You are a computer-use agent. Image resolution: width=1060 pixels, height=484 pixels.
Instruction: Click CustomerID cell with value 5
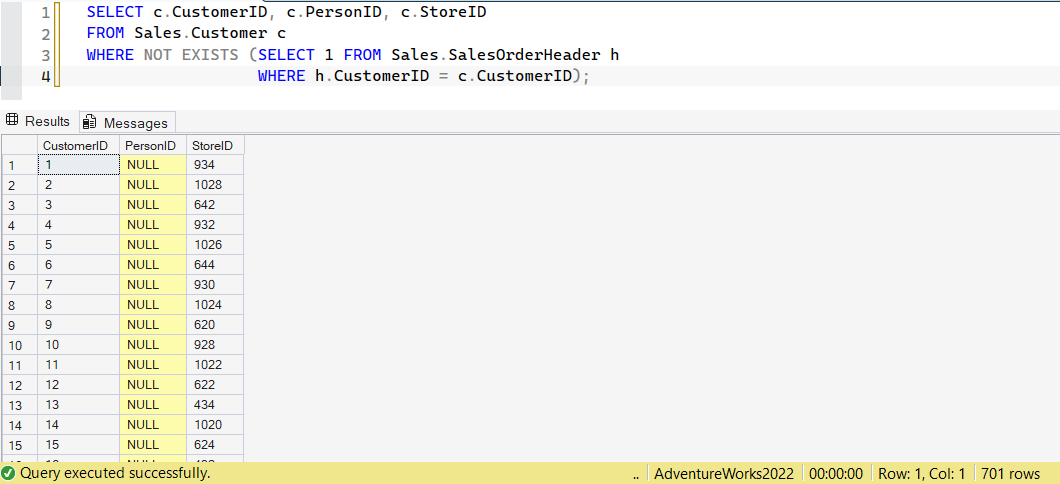(78, 245)
